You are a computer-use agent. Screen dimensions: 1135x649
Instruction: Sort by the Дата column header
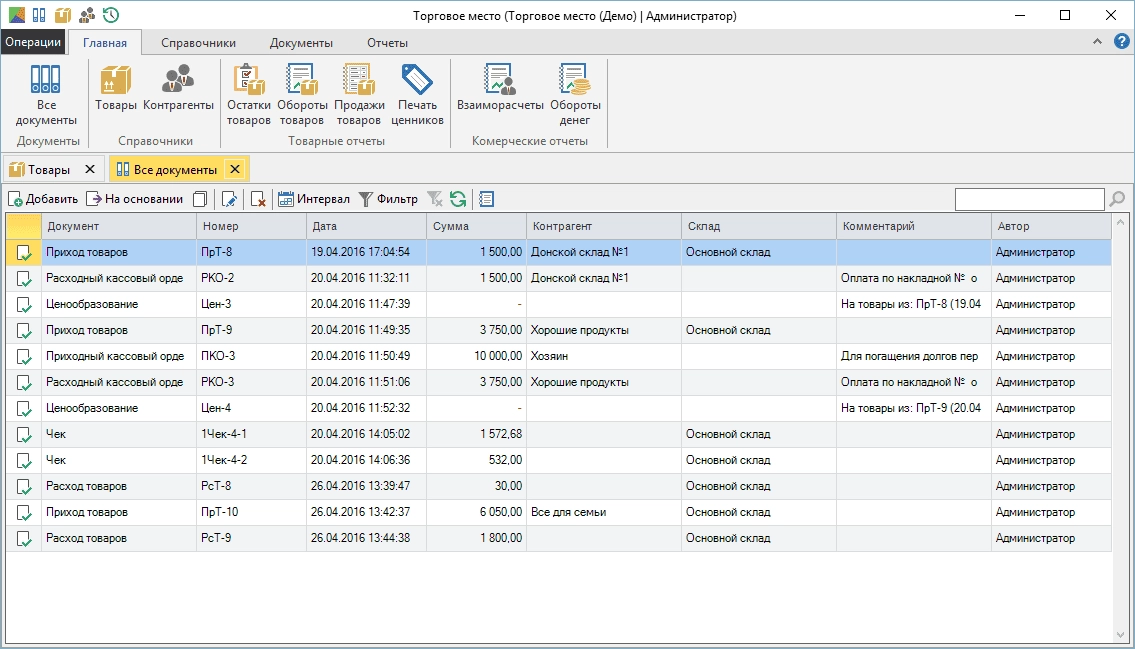[x=366, y=226]
